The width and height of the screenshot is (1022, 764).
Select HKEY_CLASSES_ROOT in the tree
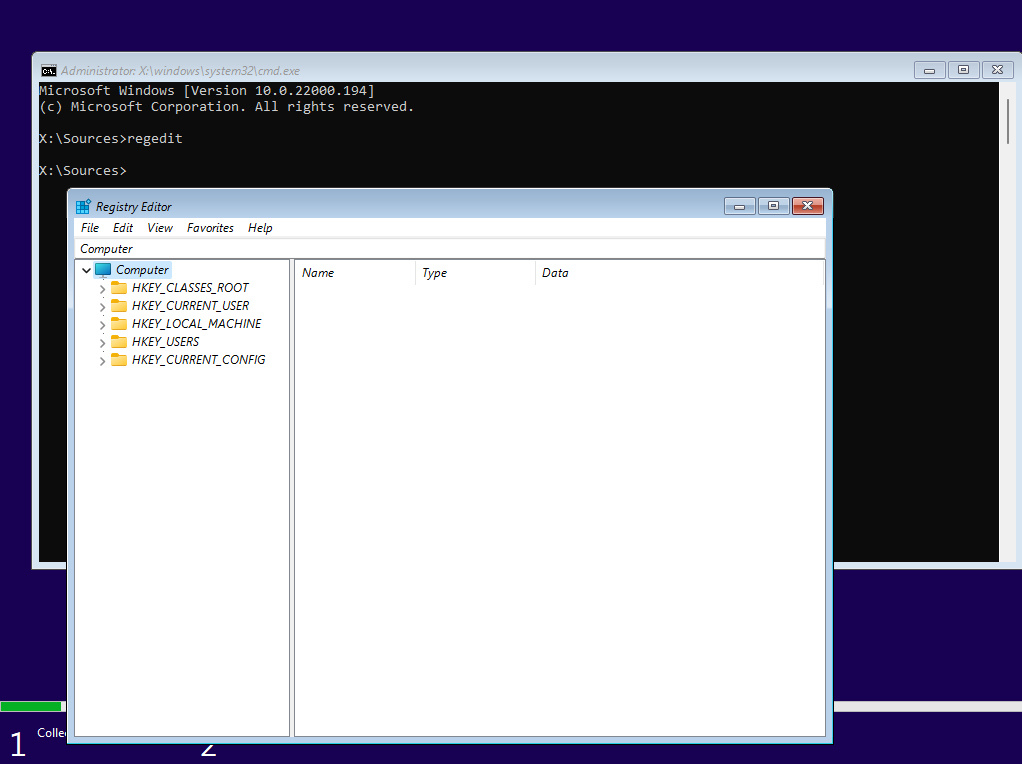click(x=190, y=287)
